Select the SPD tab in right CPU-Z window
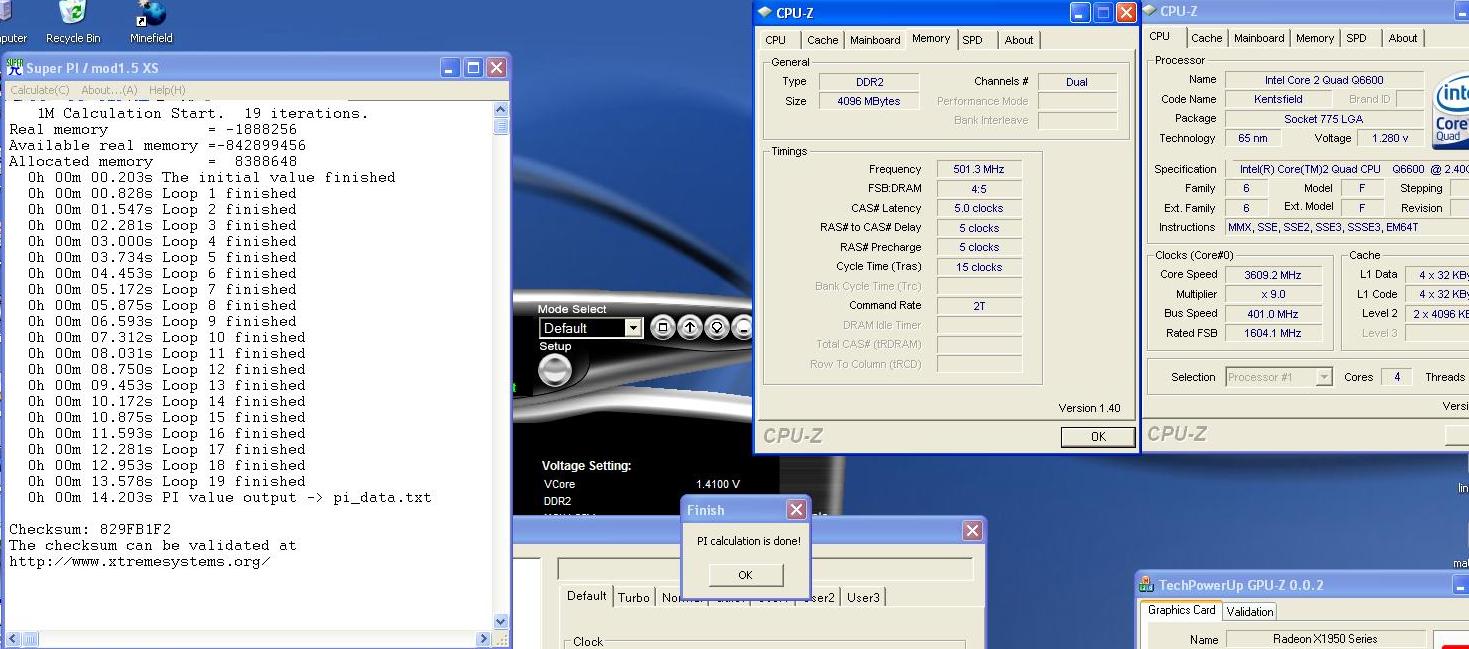This screenshot has height=649, width=1469. pyautogui.click(x=1356, y=38)
